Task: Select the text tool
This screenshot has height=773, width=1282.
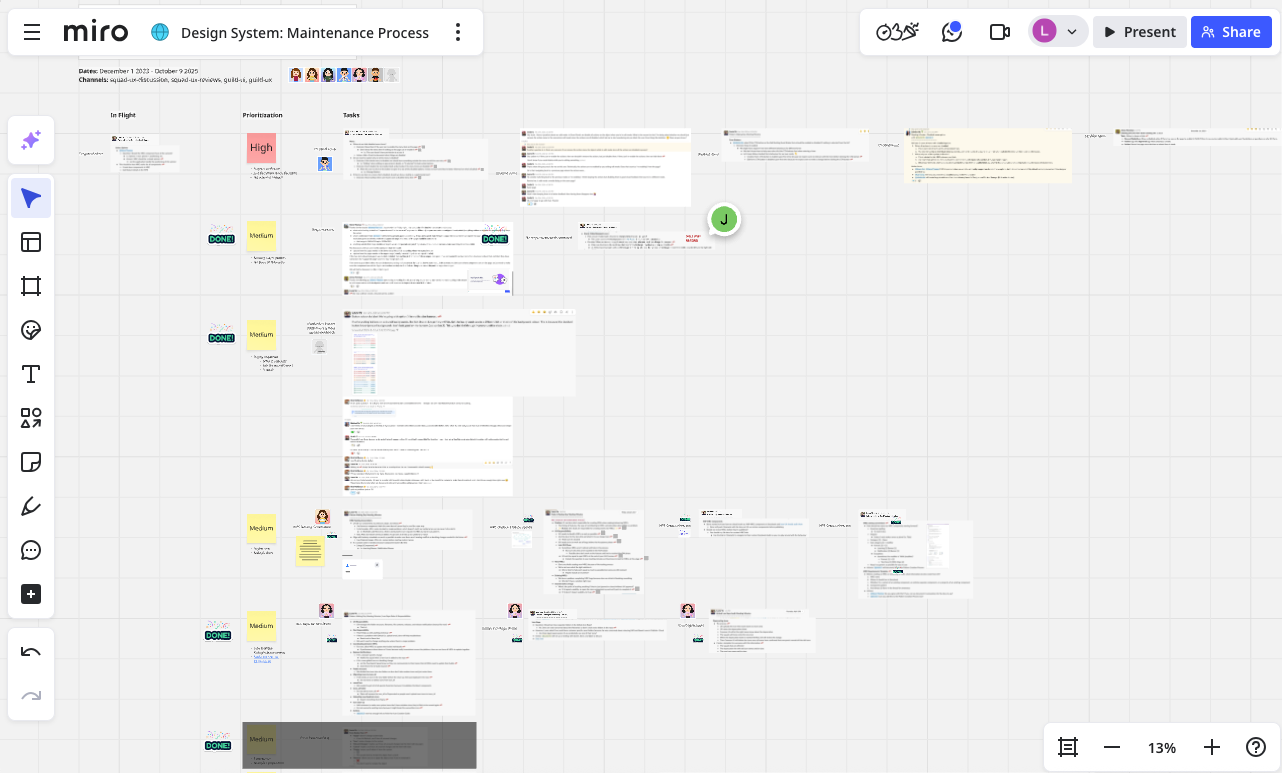Action: point(30,373)
